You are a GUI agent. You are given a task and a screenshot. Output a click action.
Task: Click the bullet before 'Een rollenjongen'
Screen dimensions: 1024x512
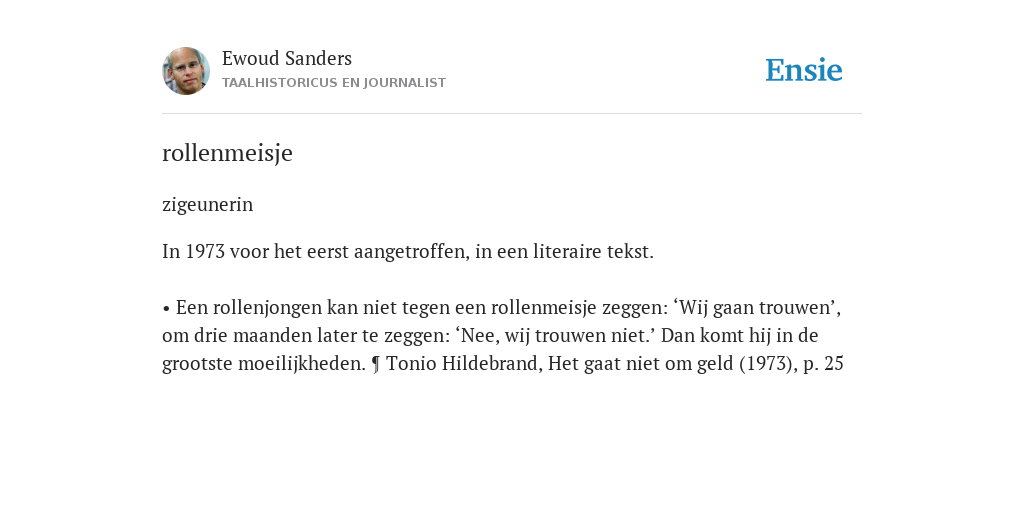167,308
